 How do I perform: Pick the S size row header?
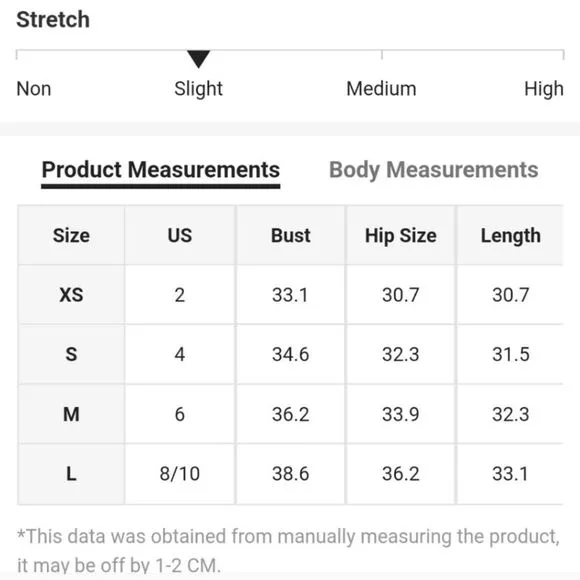(x=71, y=354)
